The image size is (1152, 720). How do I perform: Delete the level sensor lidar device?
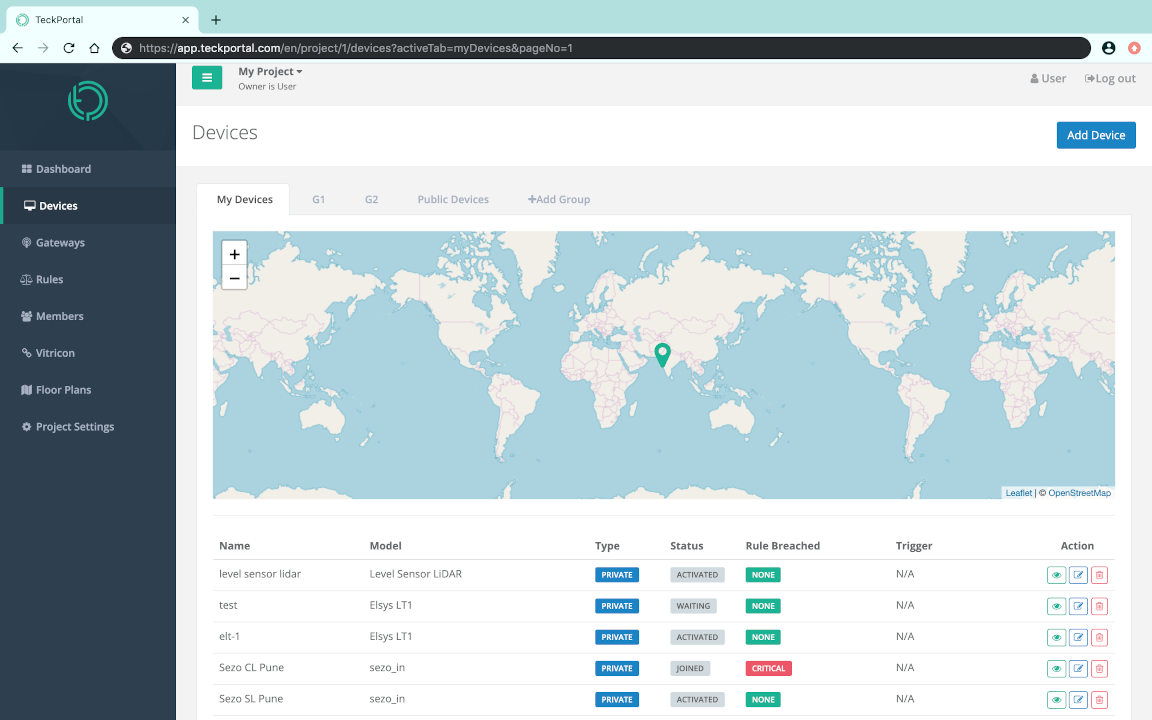pos(1099,575)
